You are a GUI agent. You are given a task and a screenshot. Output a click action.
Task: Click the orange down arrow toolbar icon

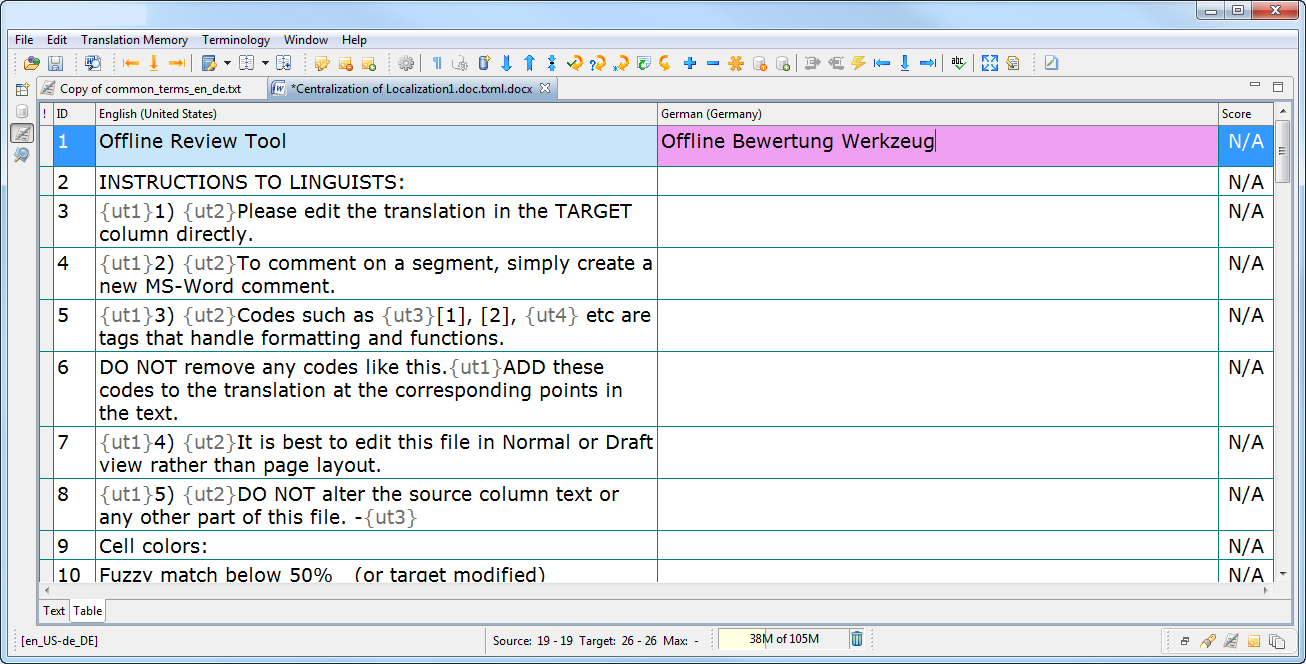(x=154, y=63)
